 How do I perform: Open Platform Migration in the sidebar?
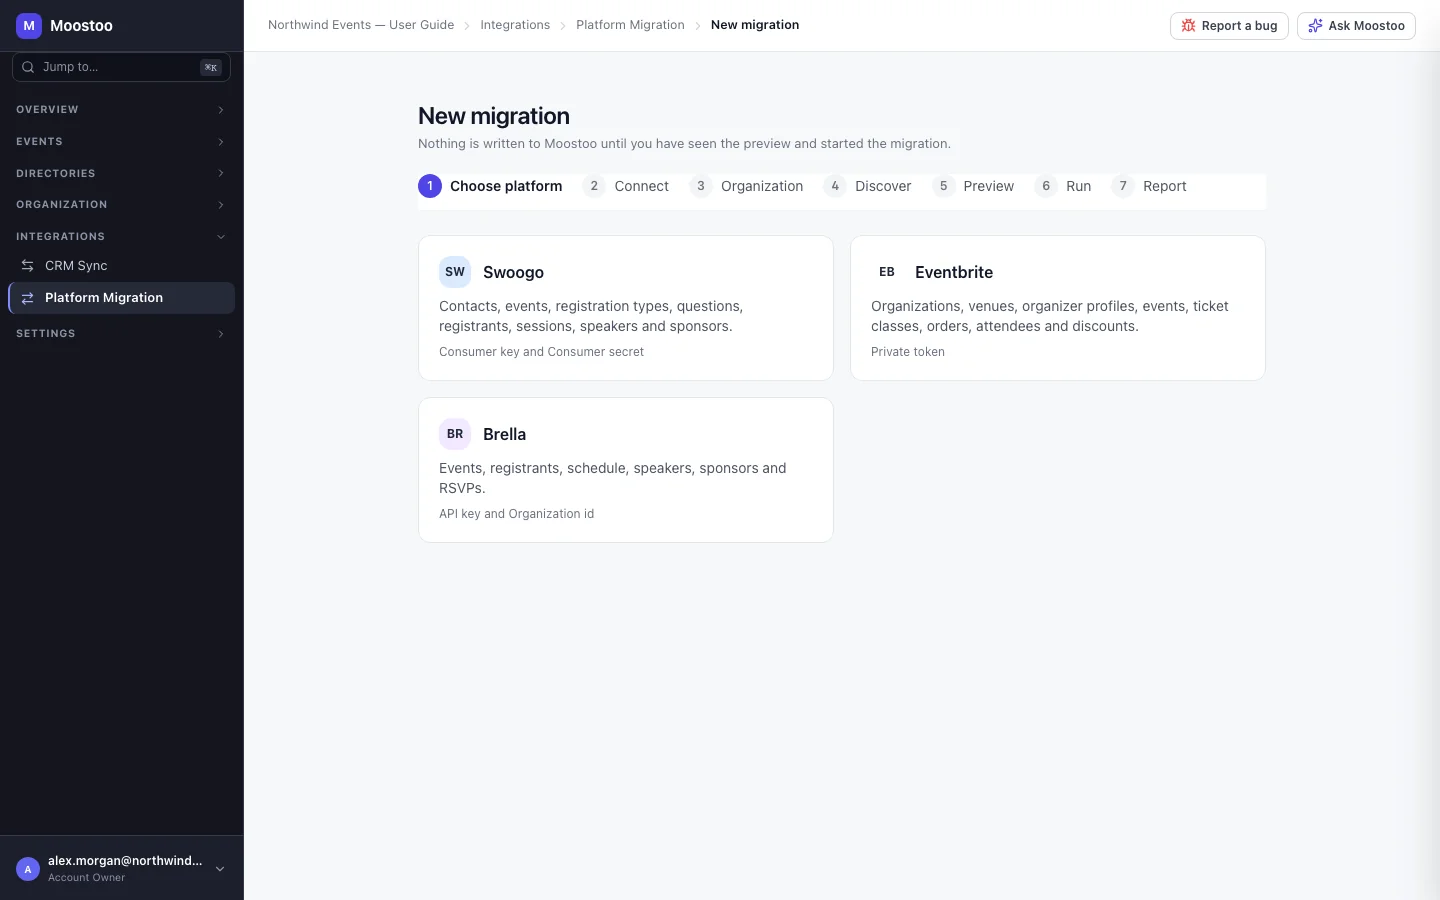pyautogui.click(x=122, y=298)
